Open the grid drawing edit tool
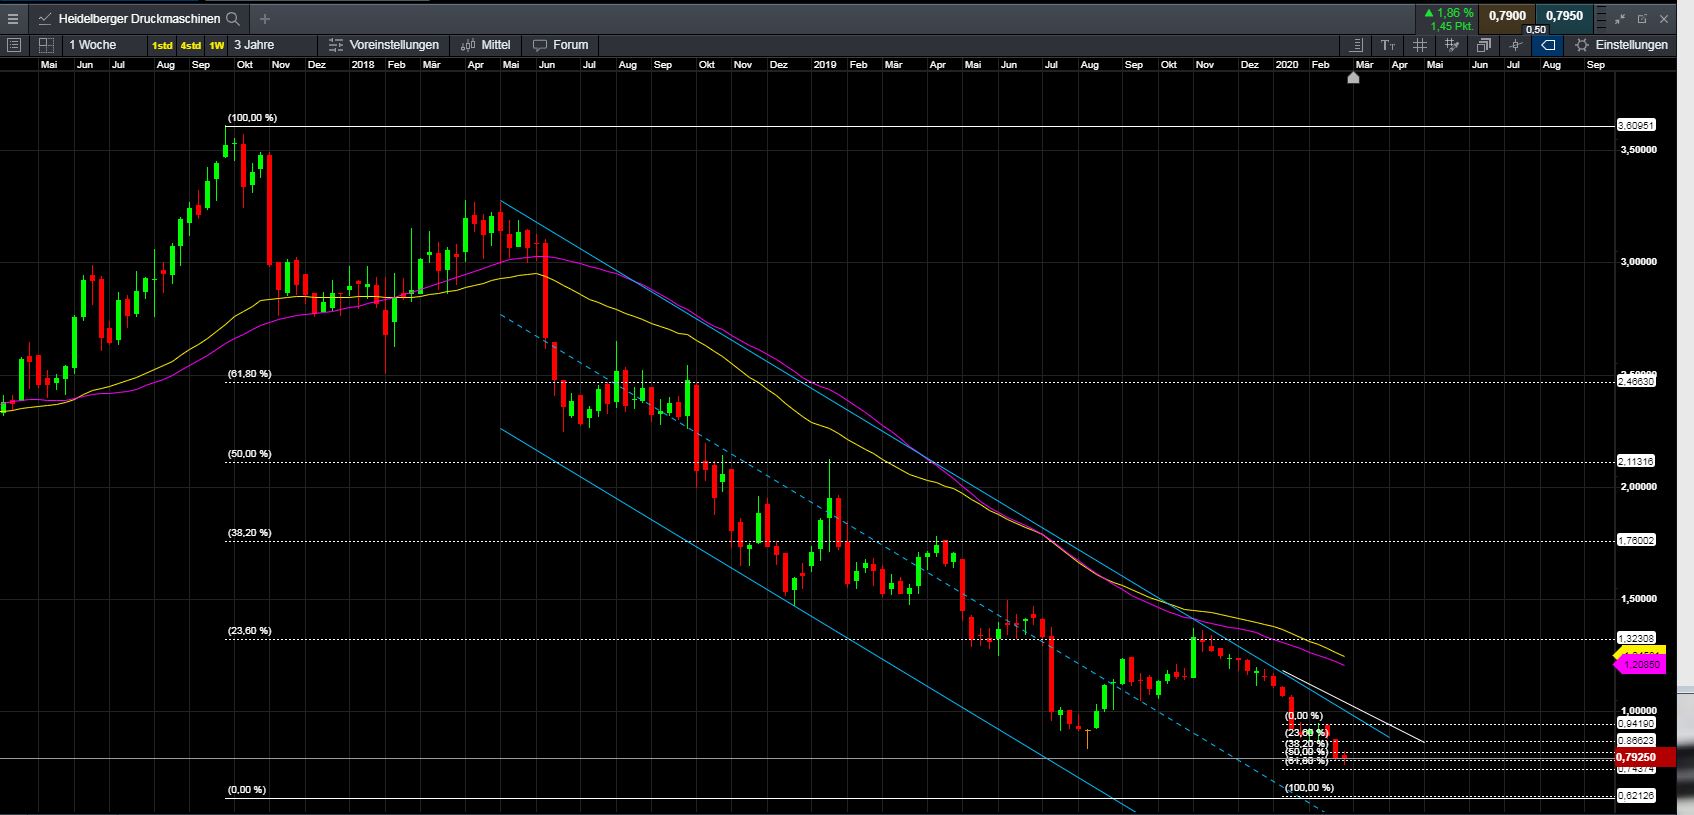 [x=1452, y=45]
